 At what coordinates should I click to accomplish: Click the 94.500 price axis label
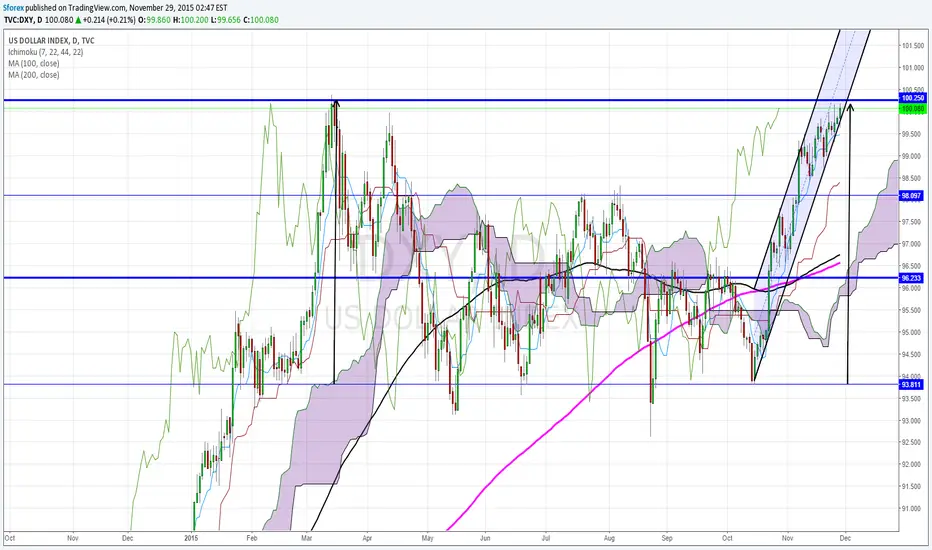click(912, 354)
